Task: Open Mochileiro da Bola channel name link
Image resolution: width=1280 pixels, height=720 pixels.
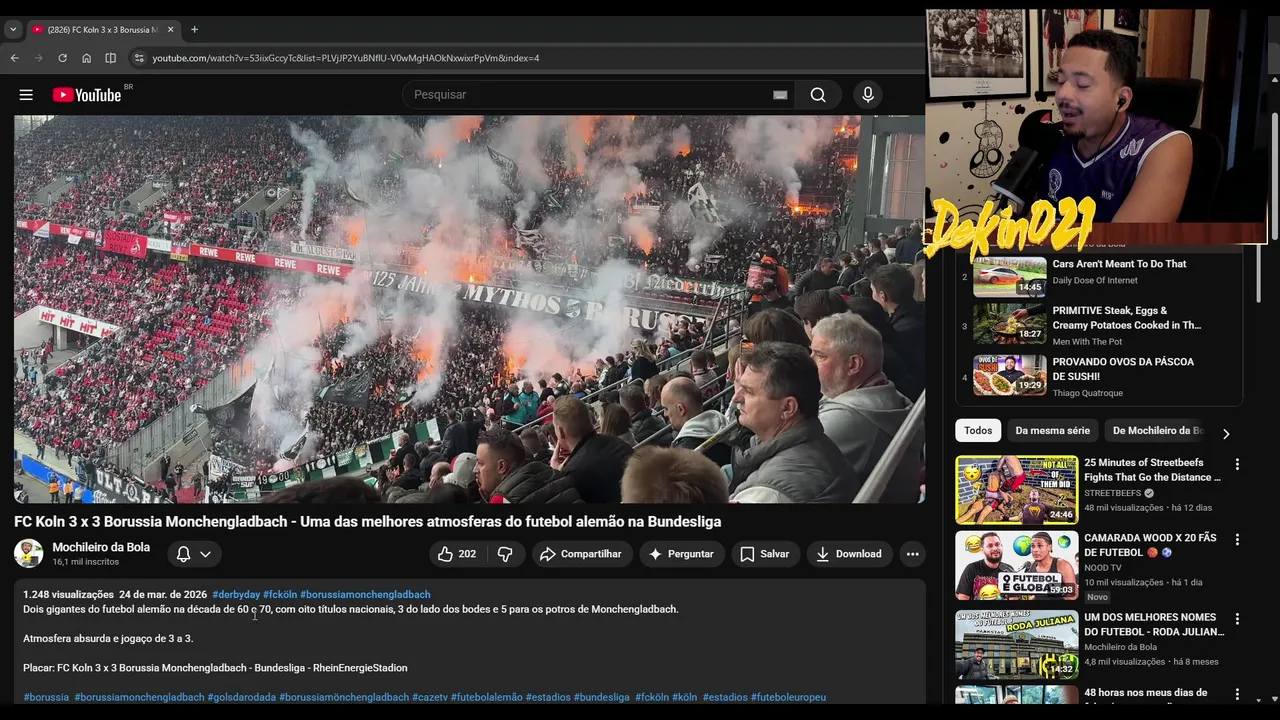Action: [101, 547]
